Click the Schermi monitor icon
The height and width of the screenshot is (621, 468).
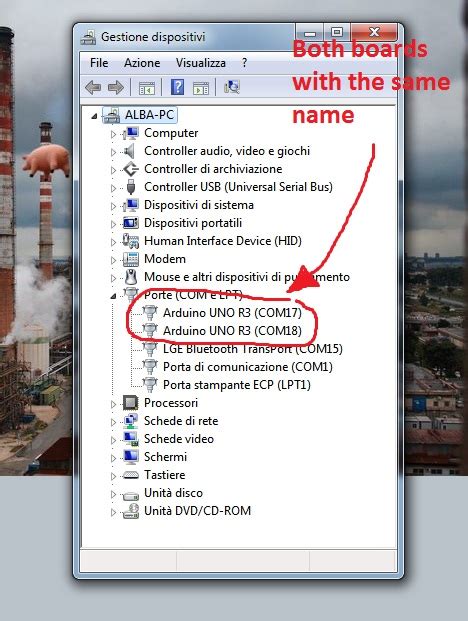tap(131, 457)
